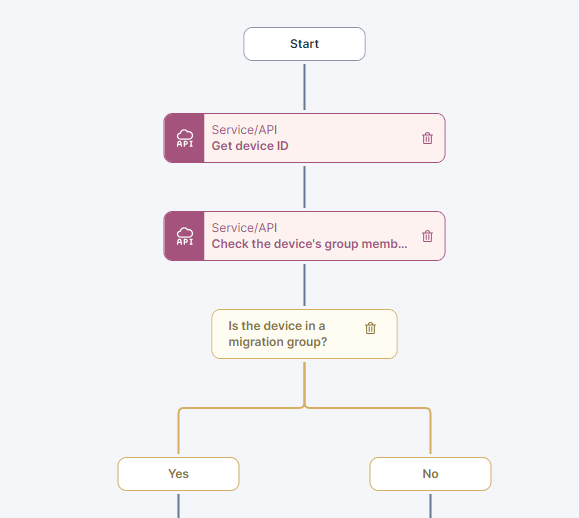Click trash icon on Check device's group node

(x=427, y=236)
